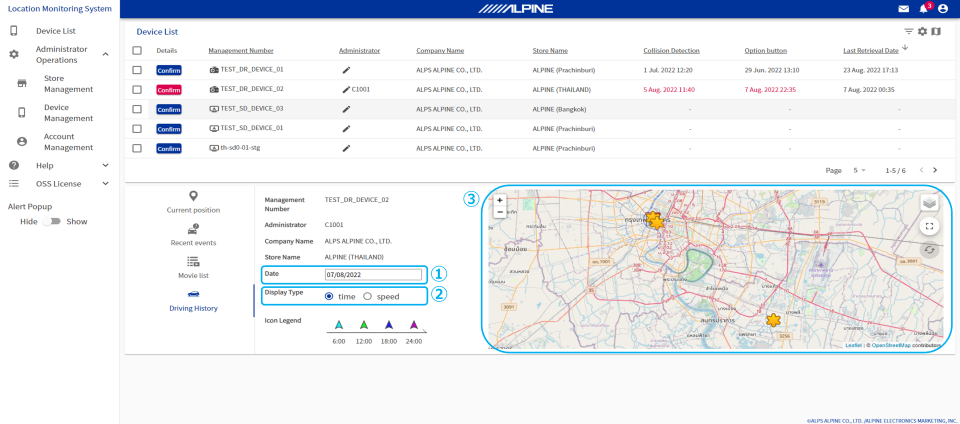The image size is (960, 424).
Task: Toggle the select-all checkbox in table header
Action: [137, 51]
